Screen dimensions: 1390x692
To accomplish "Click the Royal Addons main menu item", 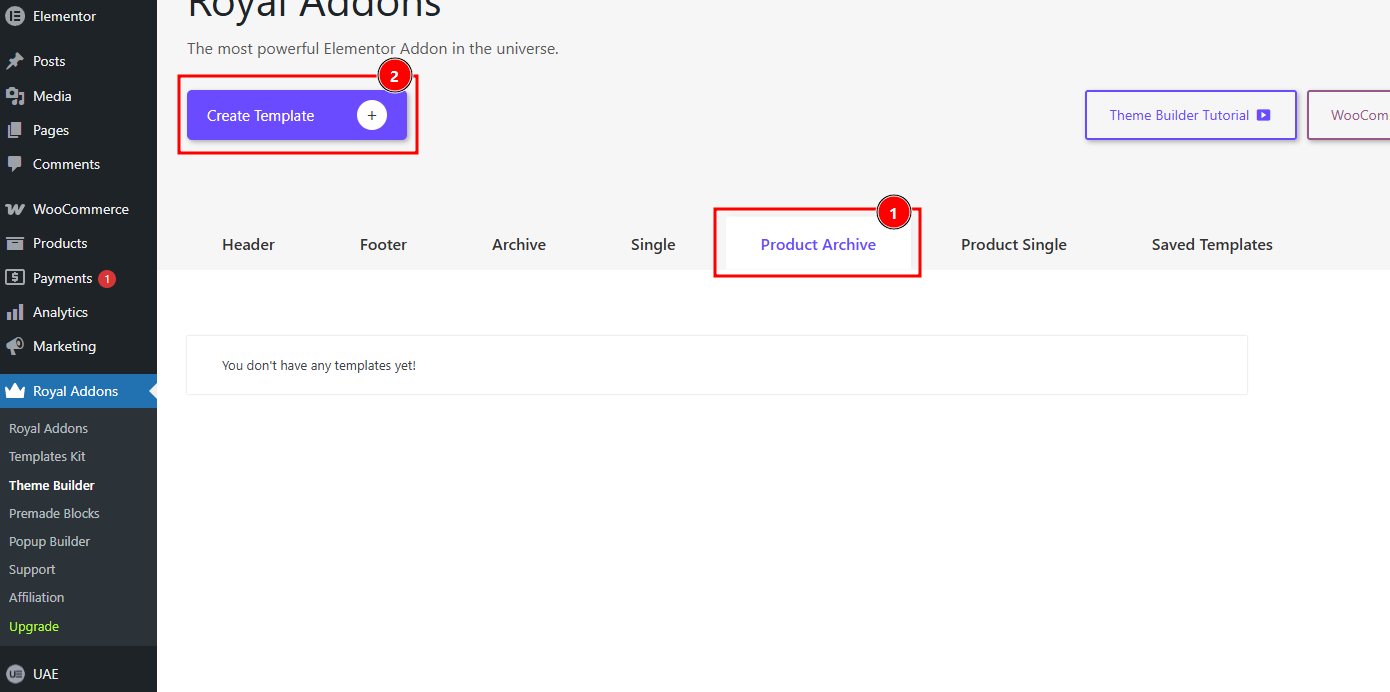I will click(78, 391).
